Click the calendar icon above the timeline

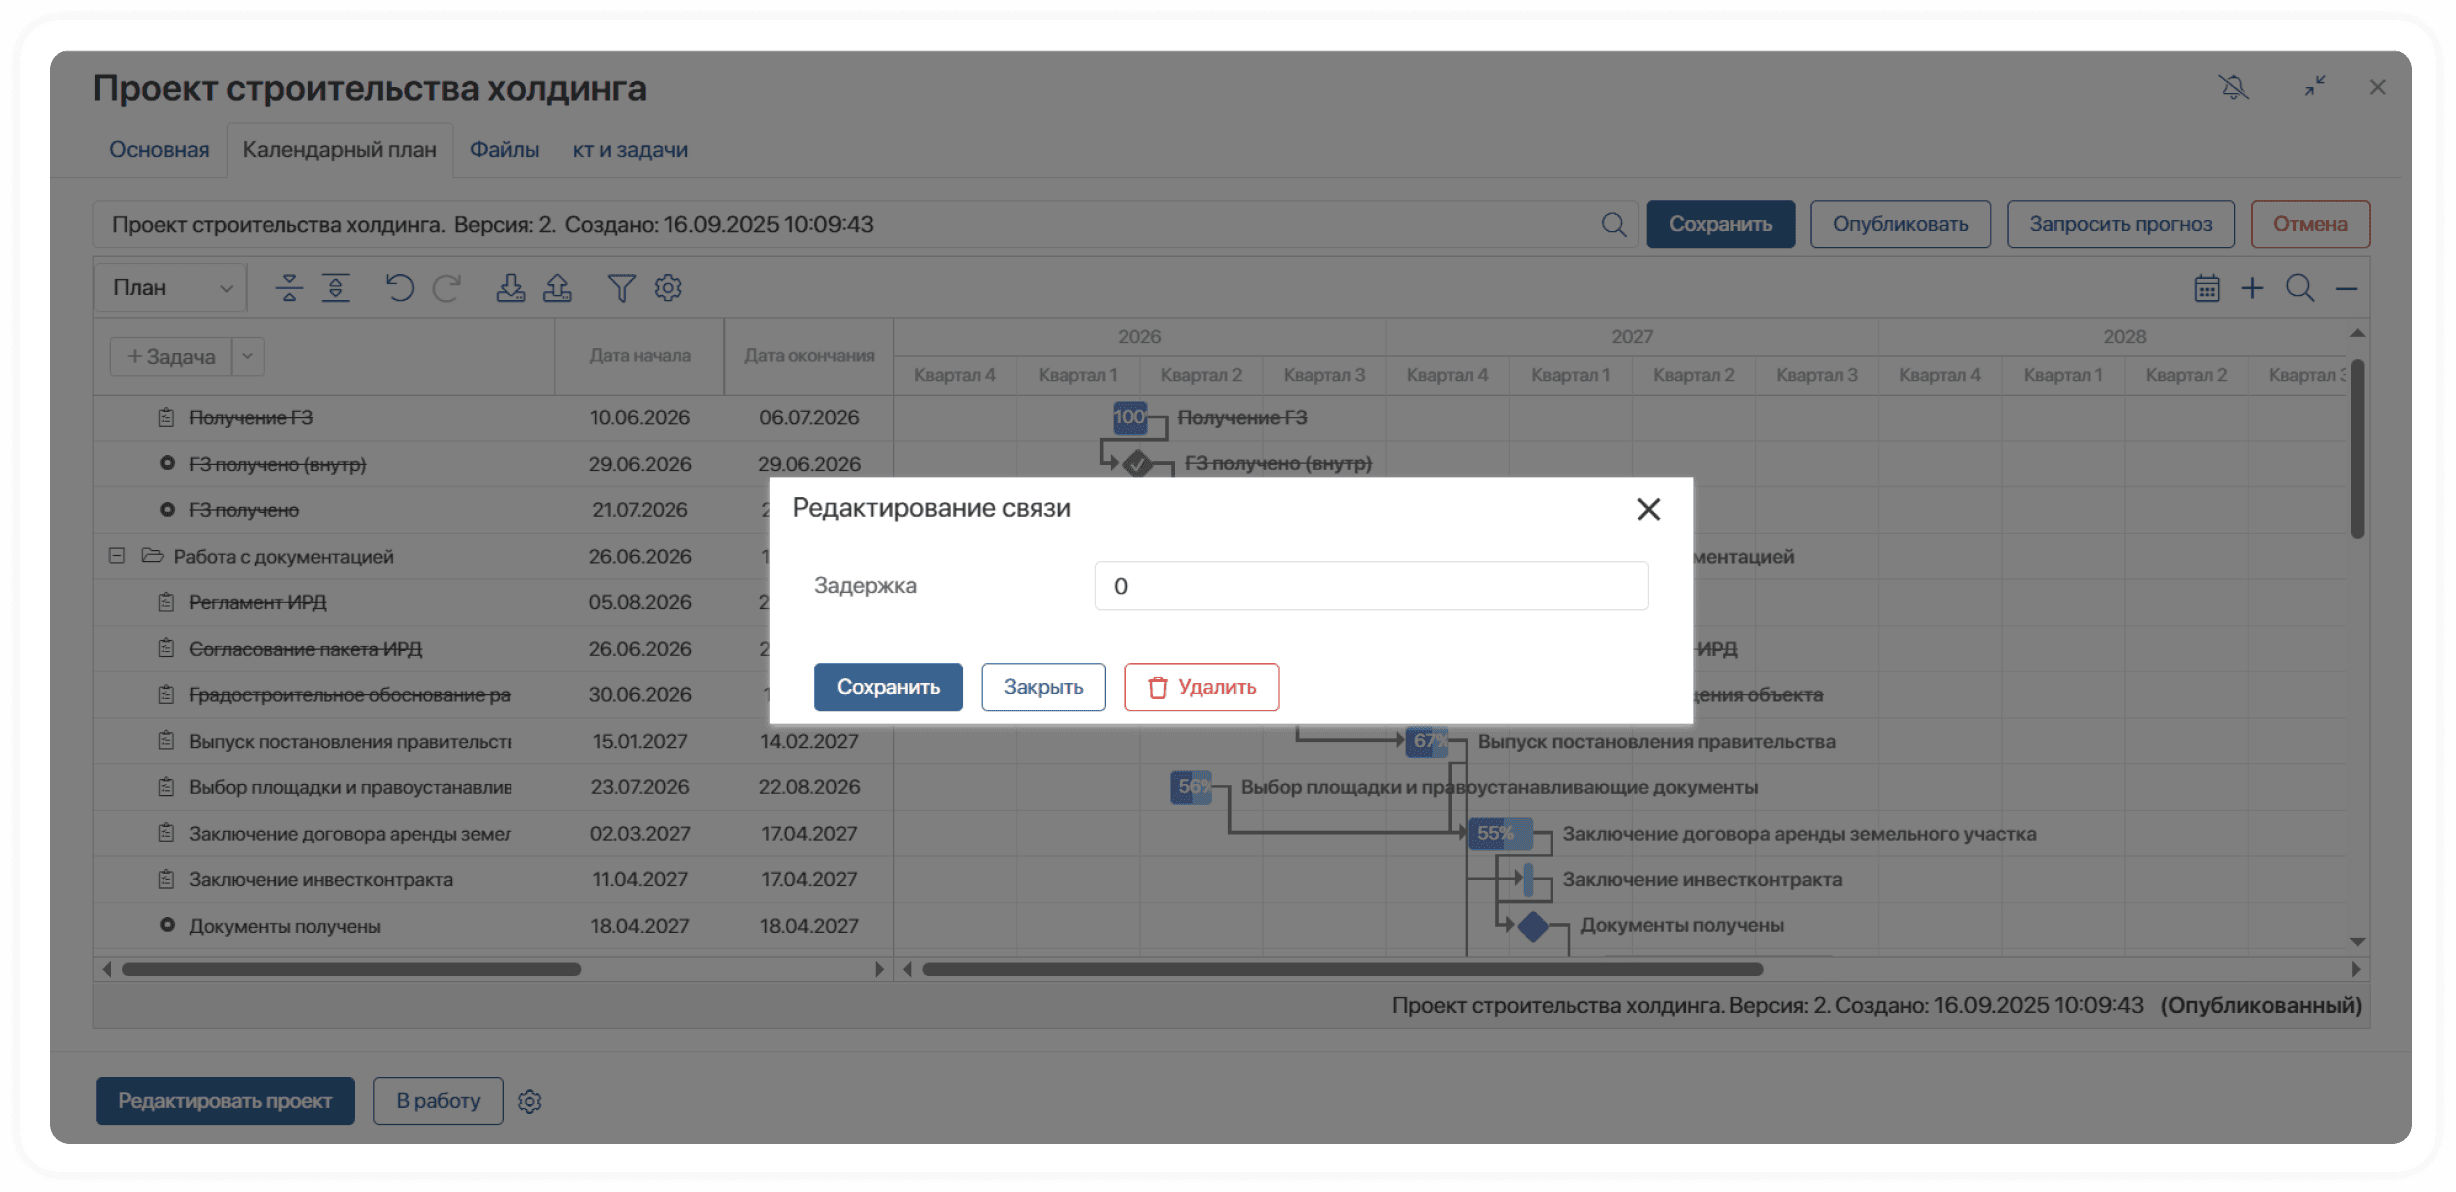[2206, 289]
